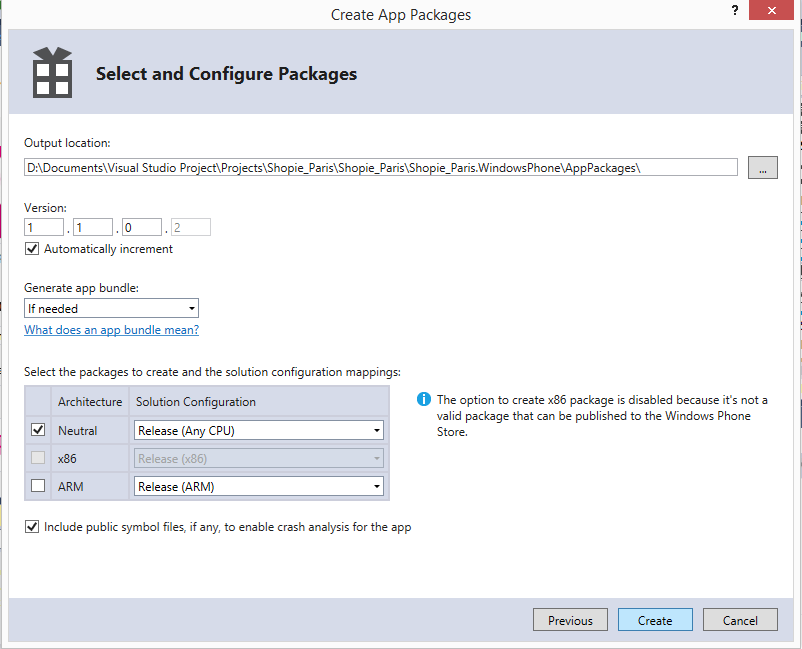The height and width of the screenshot is (649, 802).
Task: Toggle the Automatically increment checkbox
Action: [32, 249]
